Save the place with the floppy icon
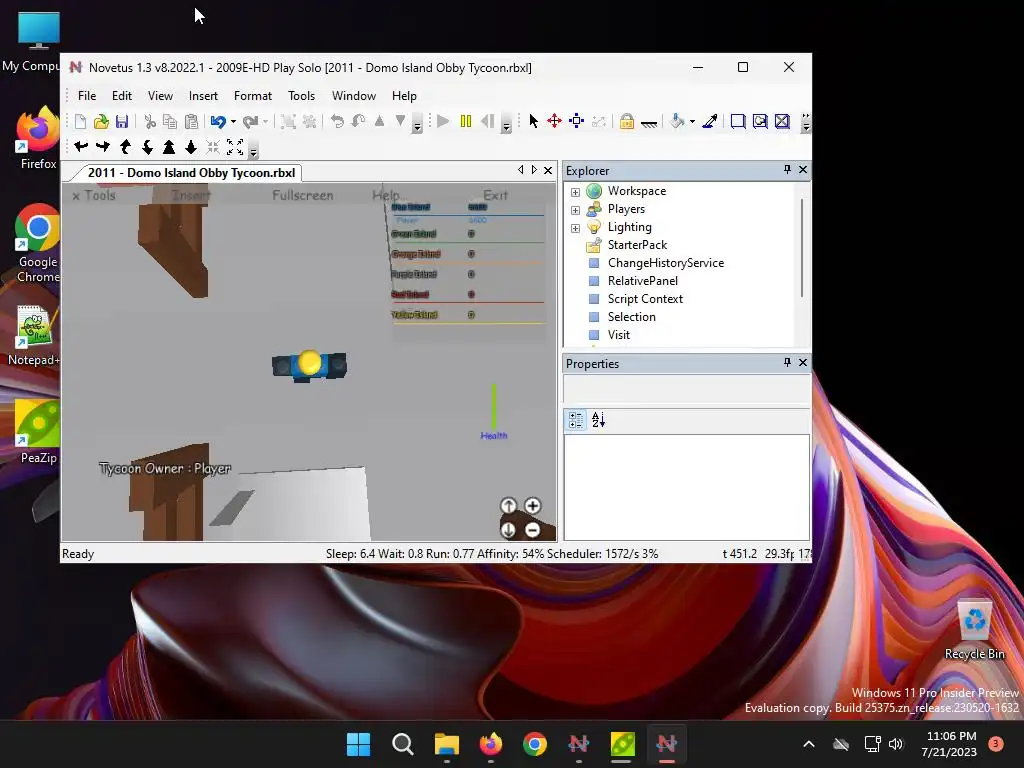 (121, 121)
